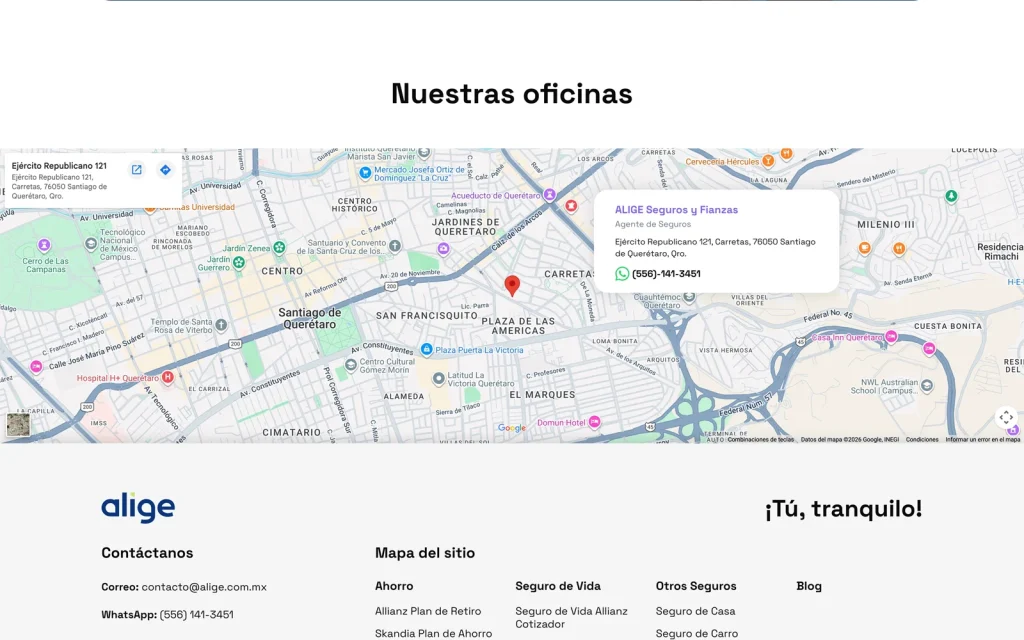
Task: Click Mercado Josefa Ortiz de Domínguez marker
Action: (x=365, y=172)
